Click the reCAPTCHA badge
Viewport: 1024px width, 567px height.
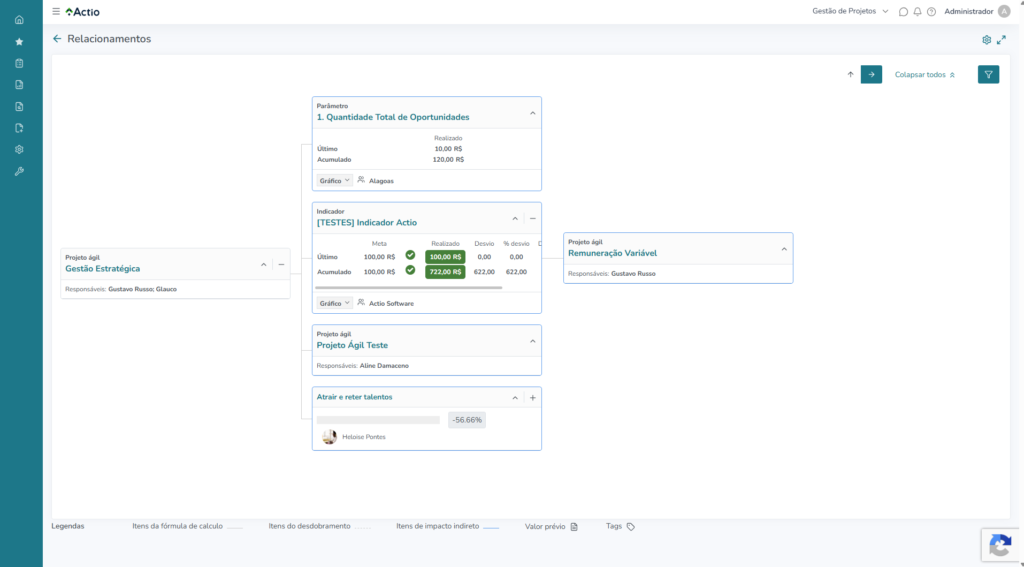[1002, 546]
